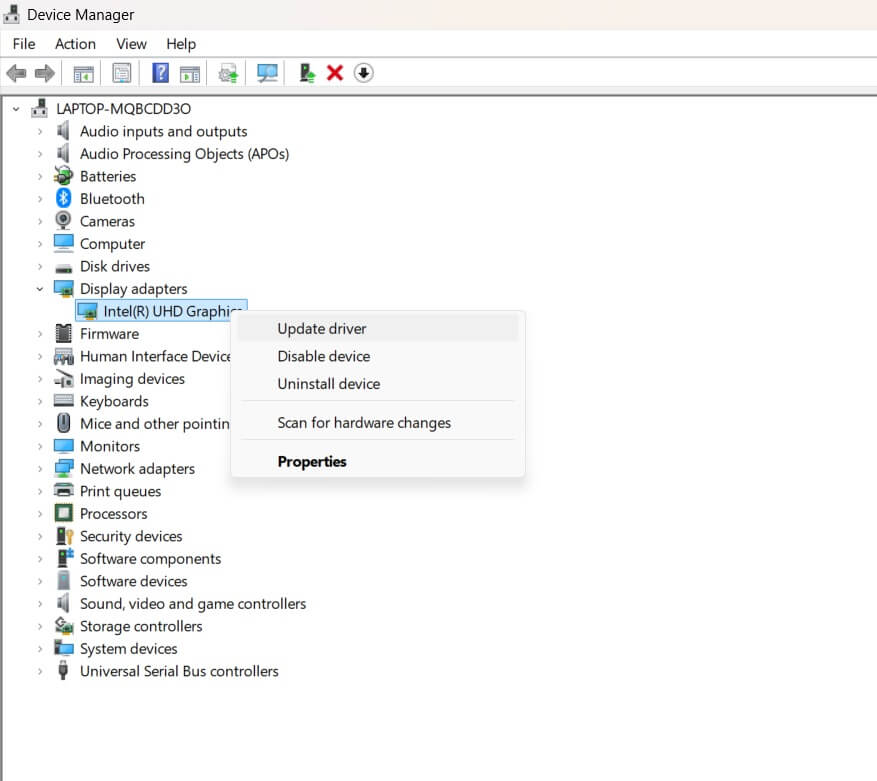Click the Update device driver toolbar icon

[229, 73]
